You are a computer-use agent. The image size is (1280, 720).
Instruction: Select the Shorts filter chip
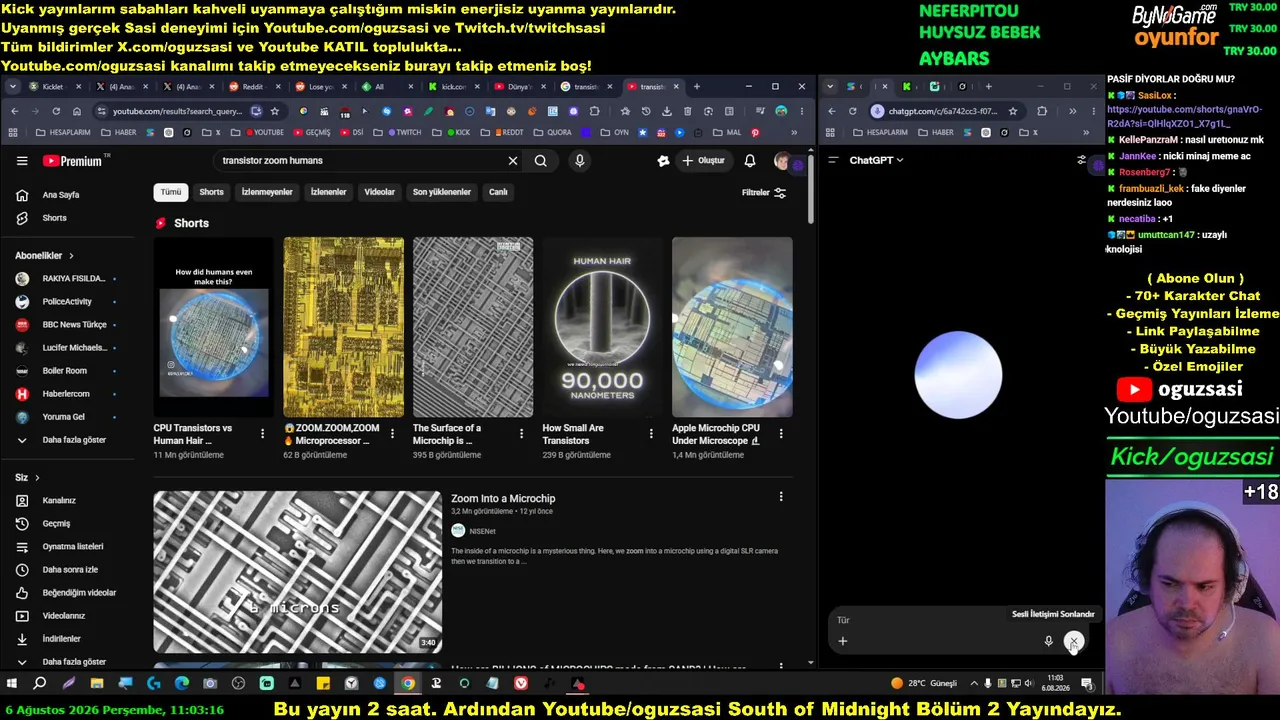pyautogui.click(x=211, y=192)
